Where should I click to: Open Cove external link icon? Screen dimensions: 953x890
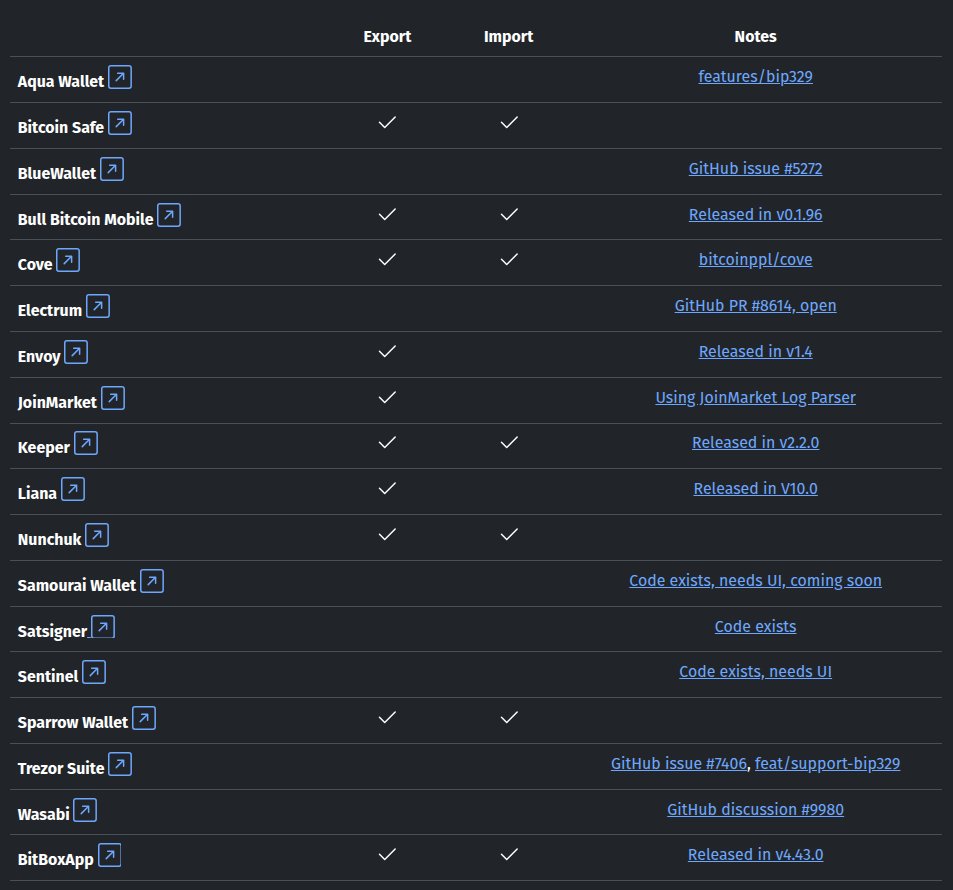[x=68, y=260]
